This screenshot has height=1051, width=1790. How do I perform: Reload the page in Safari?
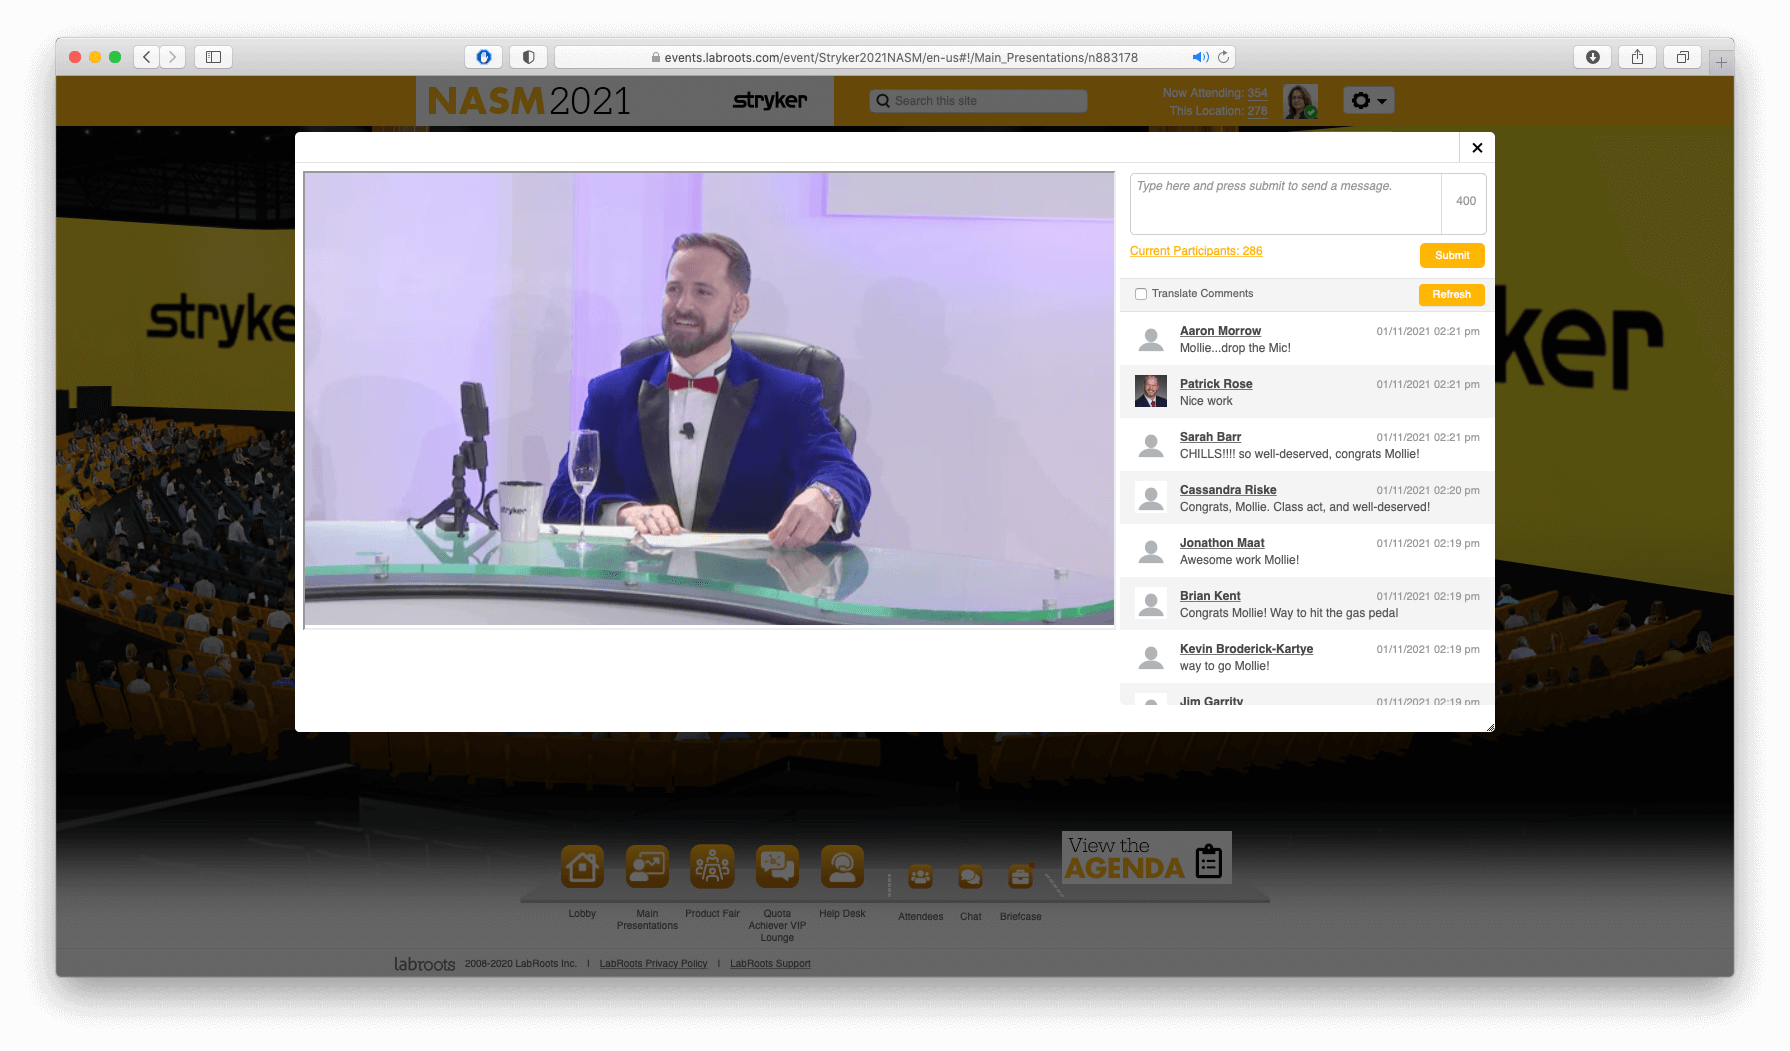point(1223,57)
